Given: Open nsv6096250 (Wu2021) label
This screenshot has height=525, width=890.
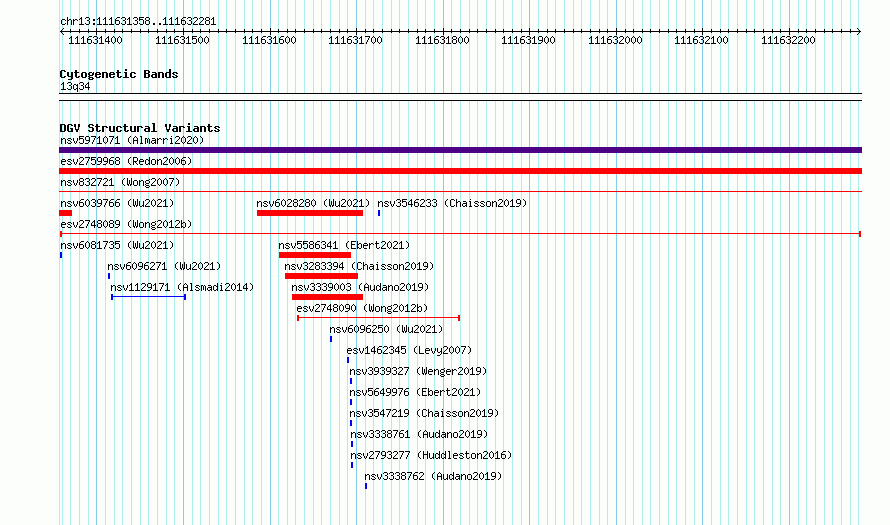Looking at the screenshot, I should (386, 329).
